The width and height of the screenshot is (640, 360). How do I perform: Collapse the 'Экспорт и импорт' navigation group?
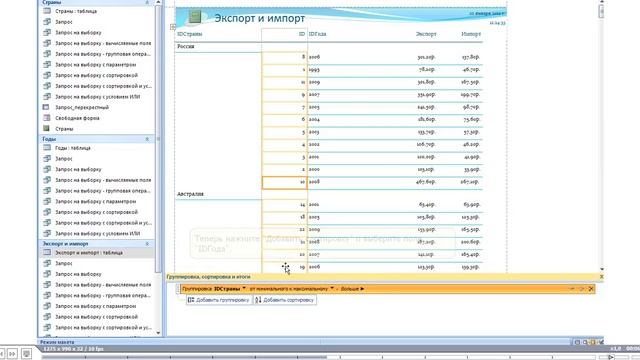[147, 244]
